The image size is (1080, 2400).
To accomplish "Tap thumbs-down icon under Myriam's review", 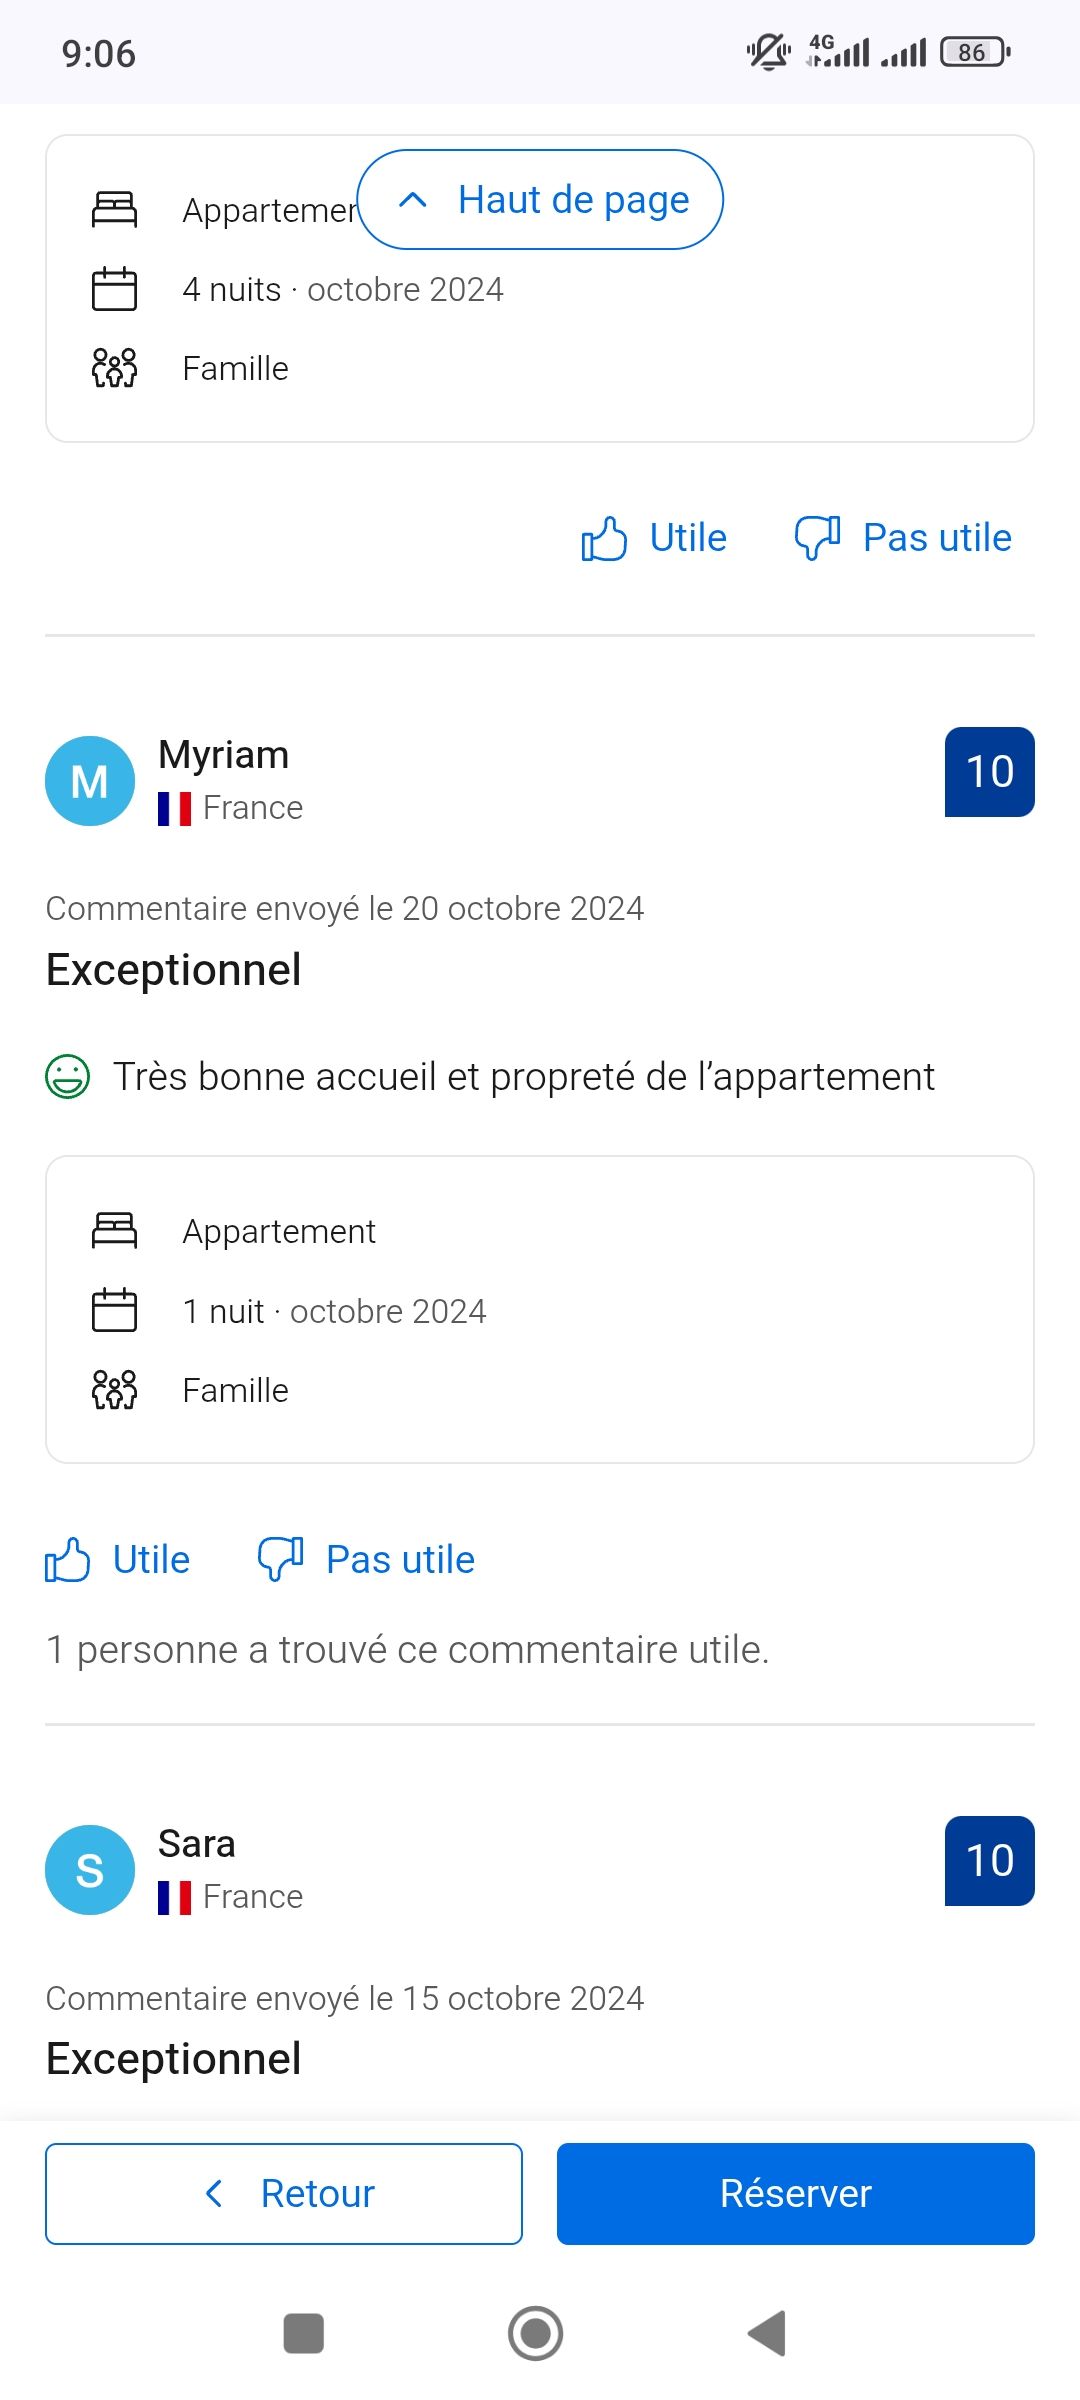I will (x=280, y=1560).
